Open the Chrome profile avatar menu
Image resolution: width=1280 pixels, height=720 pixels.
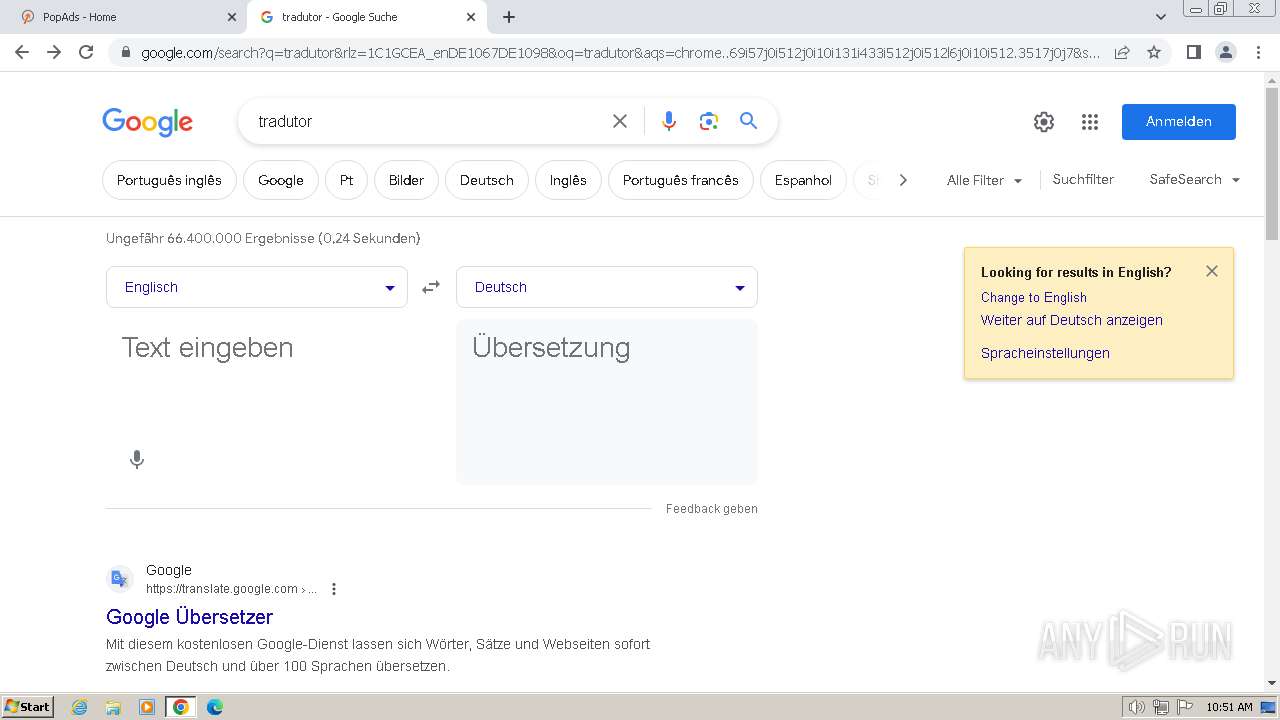1225,52
